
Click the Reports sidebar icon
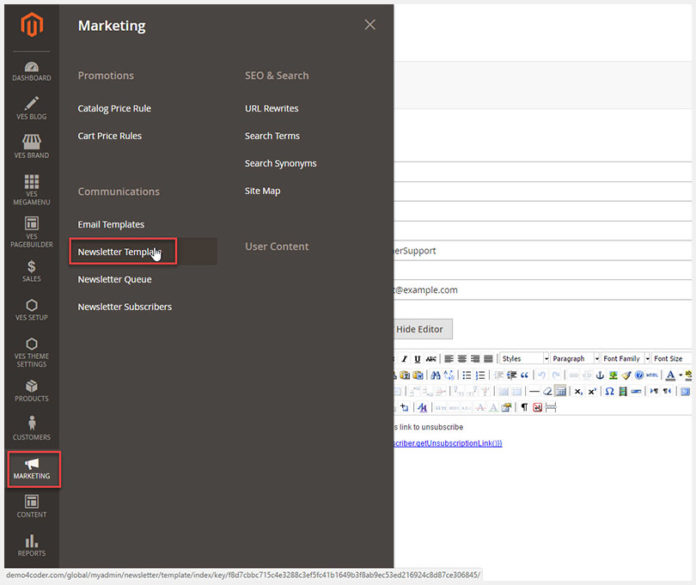pyautogui.click(x=31, y=545)
